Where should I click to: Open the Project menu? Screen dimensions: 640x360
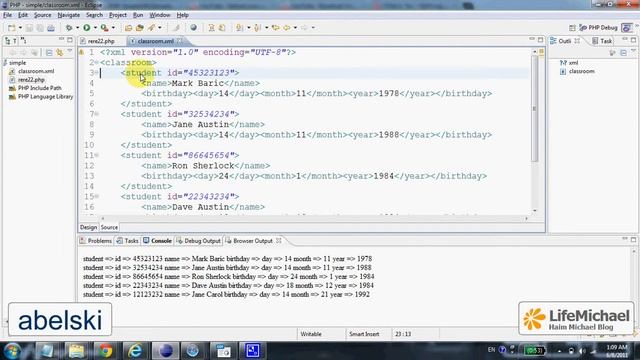point(118,15)
